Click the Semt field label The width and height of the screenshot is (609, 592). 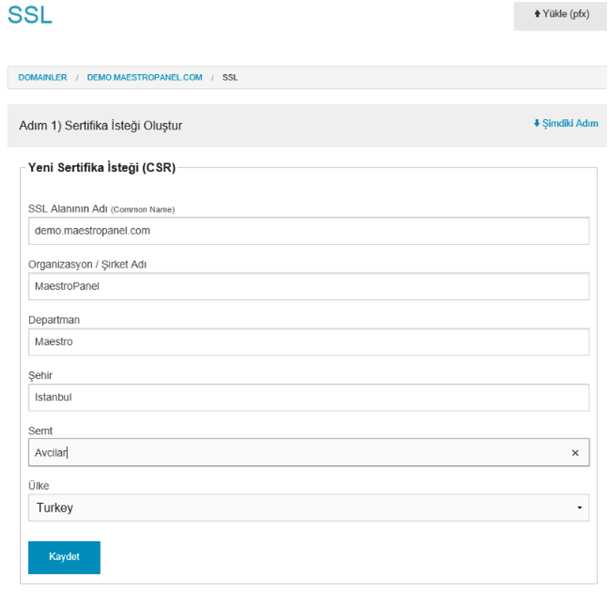click(x=40, y=431)
